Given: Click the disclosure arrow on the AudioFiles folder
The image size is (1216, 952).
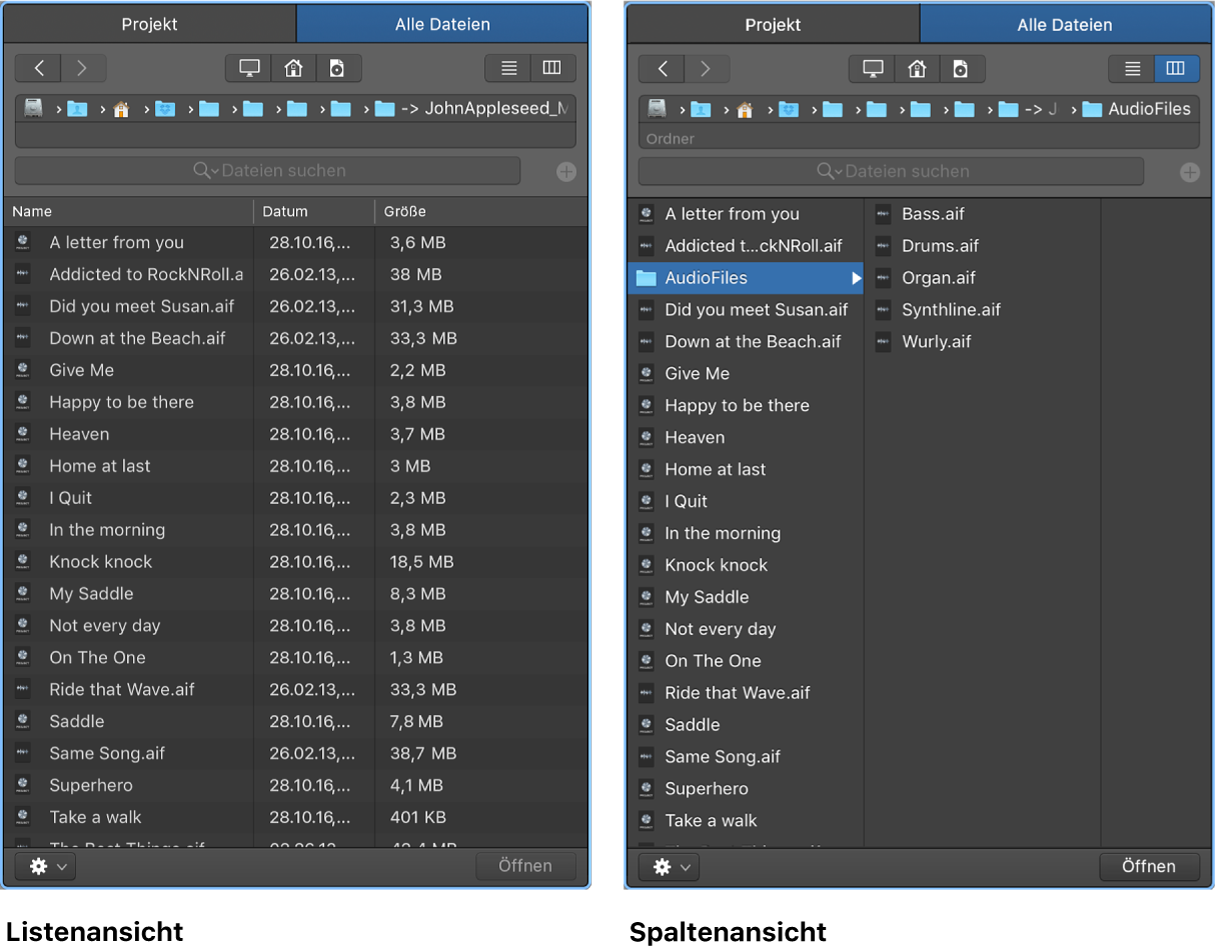Looking at the screenshot, I should [x=856, y=278].
